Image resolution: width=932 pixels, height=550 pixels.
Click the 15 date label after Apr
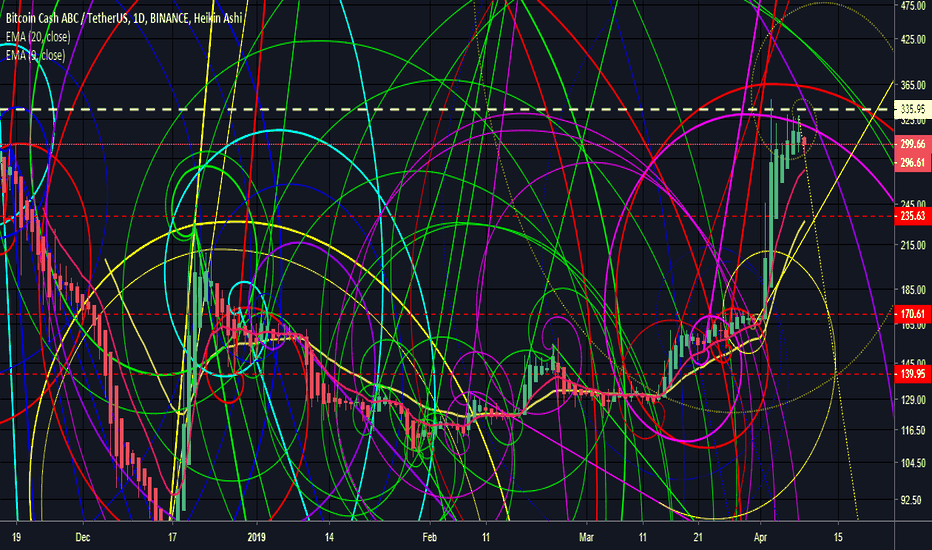coord(838,538)
